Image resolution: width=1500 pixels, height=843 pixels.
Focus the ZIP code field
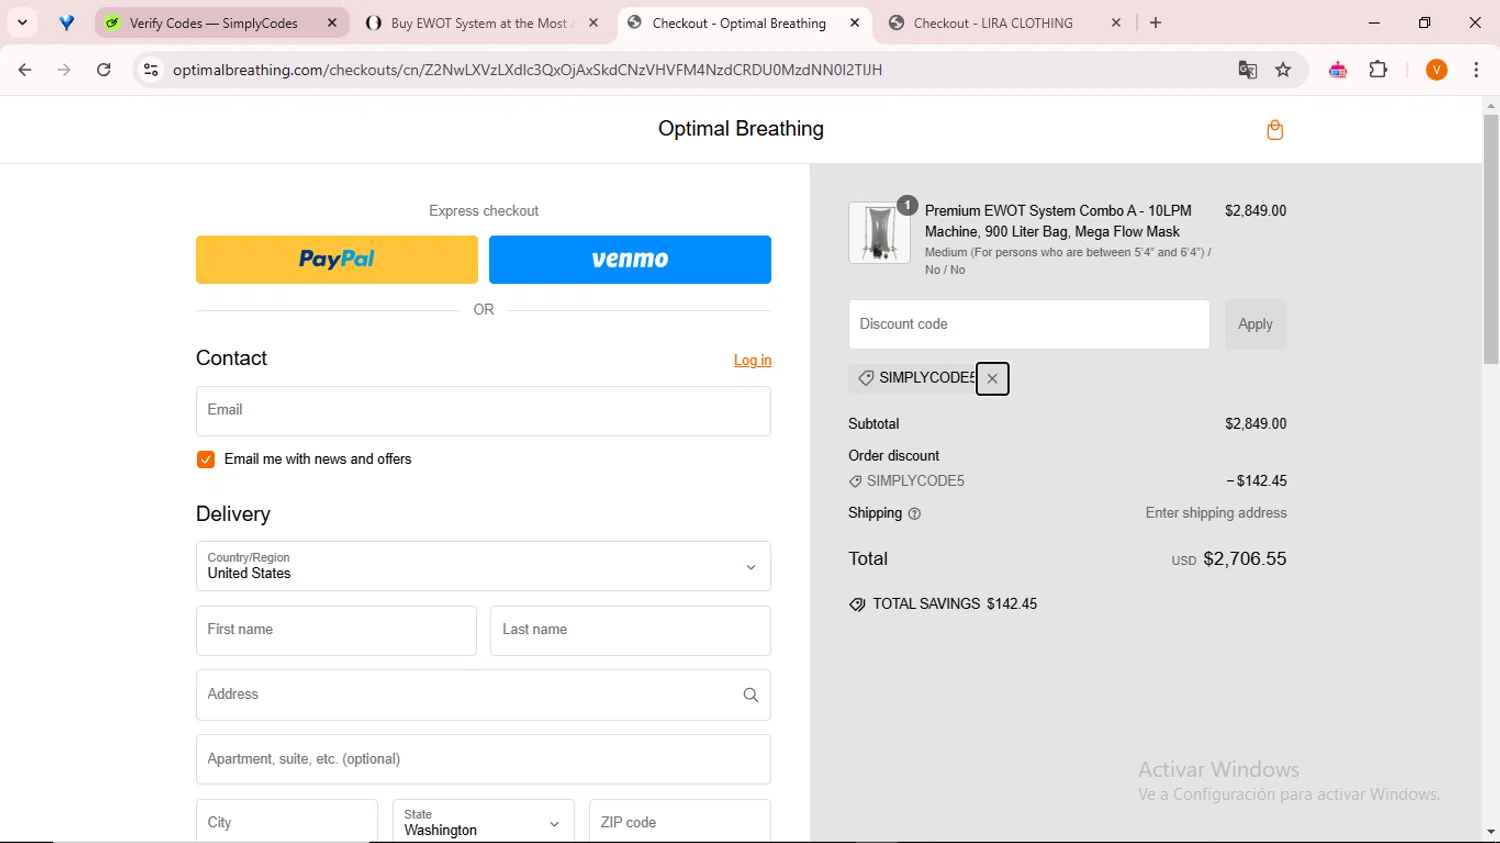[680, 822]
